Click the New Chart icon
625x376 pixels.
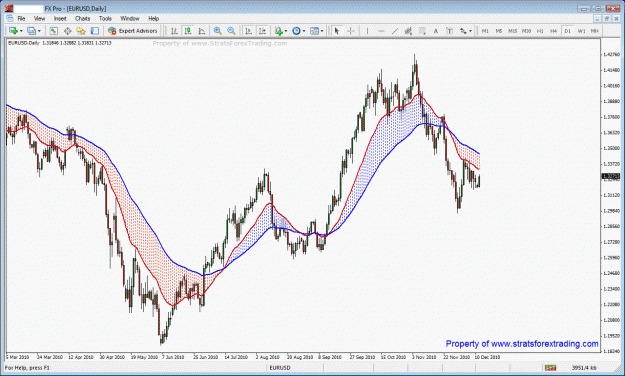(13, 31)
